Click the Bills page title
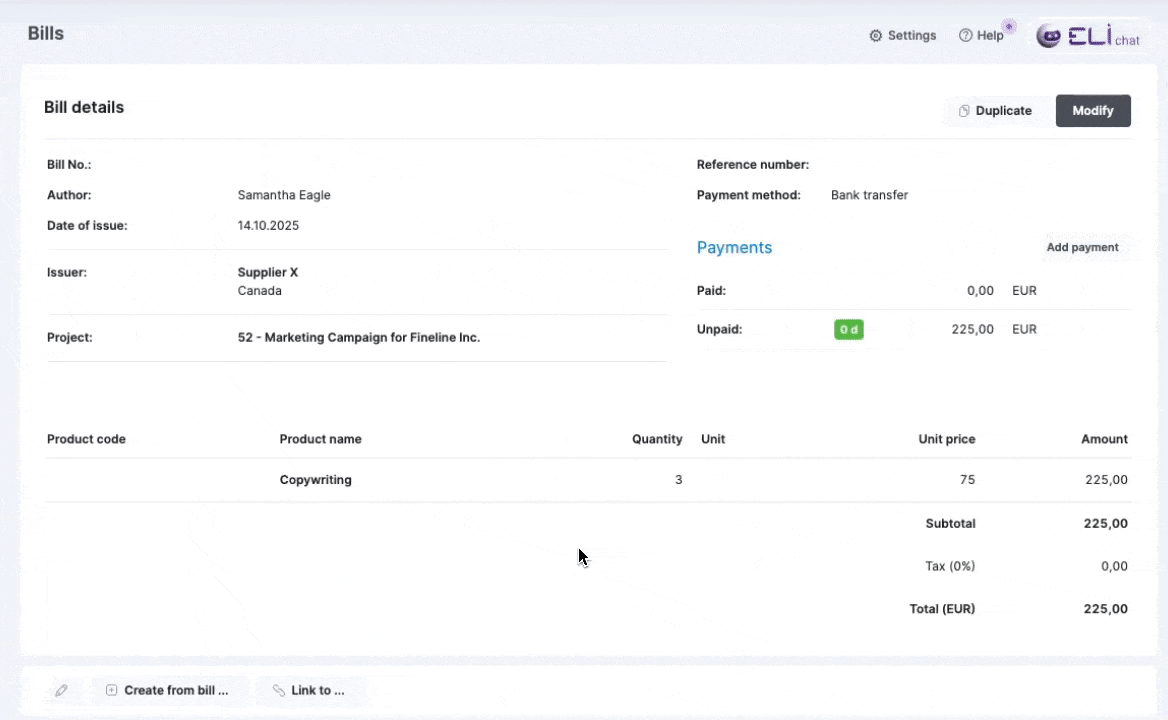The height and width of the screenshot is (720, 1168). 46,33
